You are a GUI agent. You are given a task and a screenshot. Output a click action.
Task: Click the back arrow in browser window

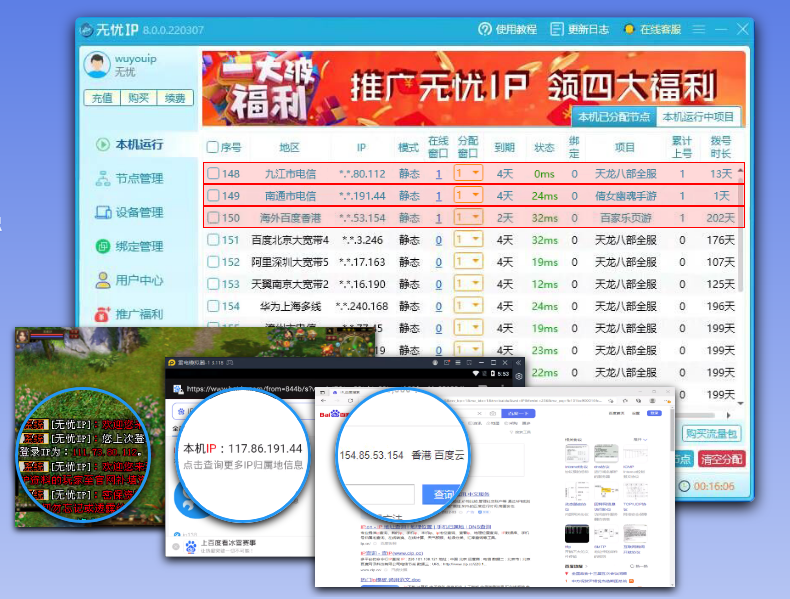[323, 401]
